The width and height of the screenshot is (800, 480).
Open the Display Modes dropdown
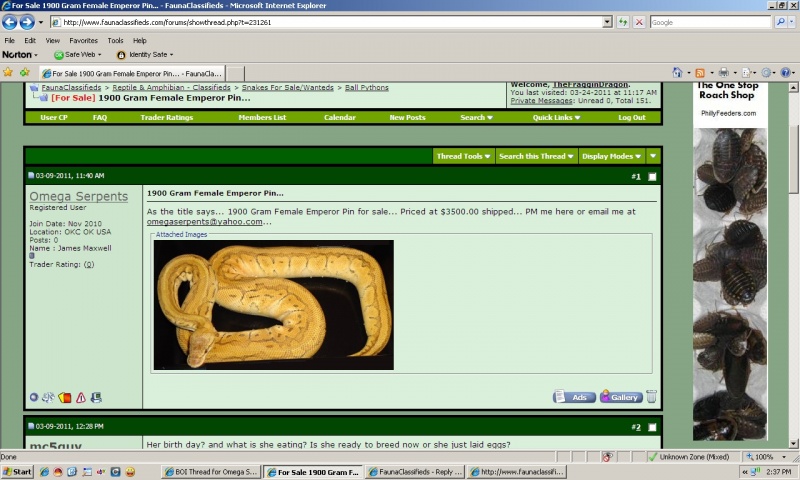pyautogui.click(x=611, y=156)
